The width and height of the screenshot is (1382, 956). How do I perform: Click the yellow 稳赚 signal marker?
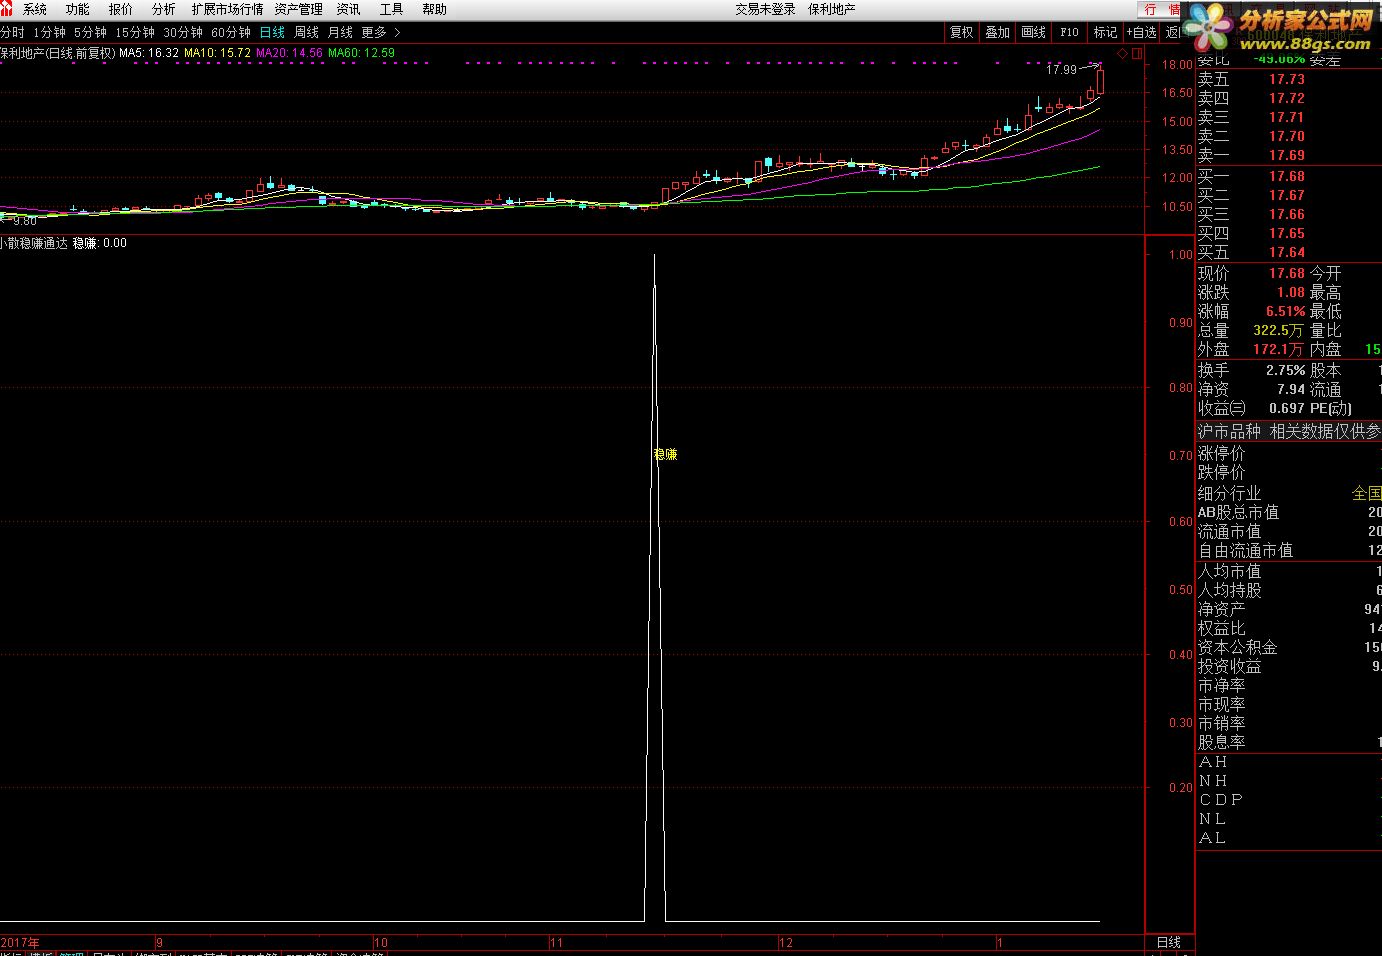[x=665, y=454]
